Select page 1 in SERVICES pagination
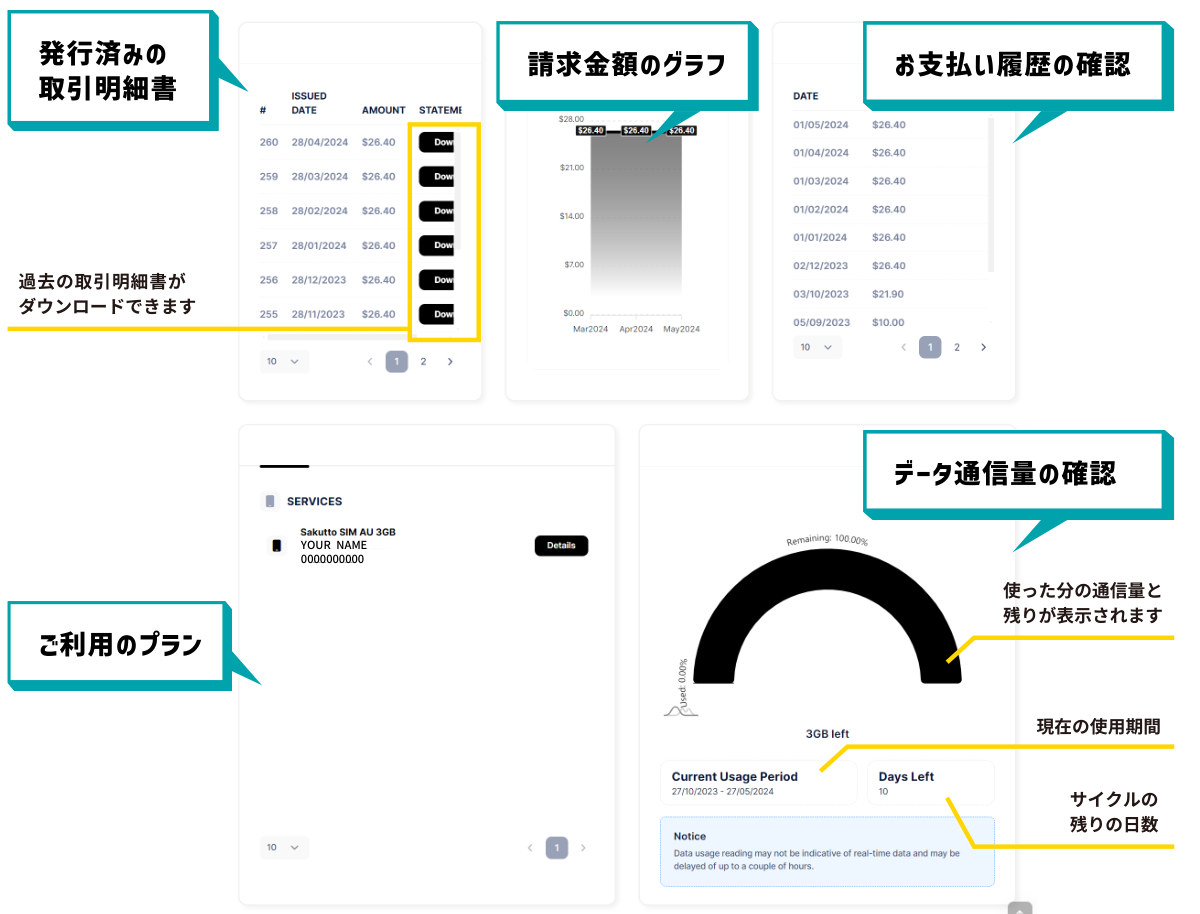1200x914 pixels. tap(557, 847)
